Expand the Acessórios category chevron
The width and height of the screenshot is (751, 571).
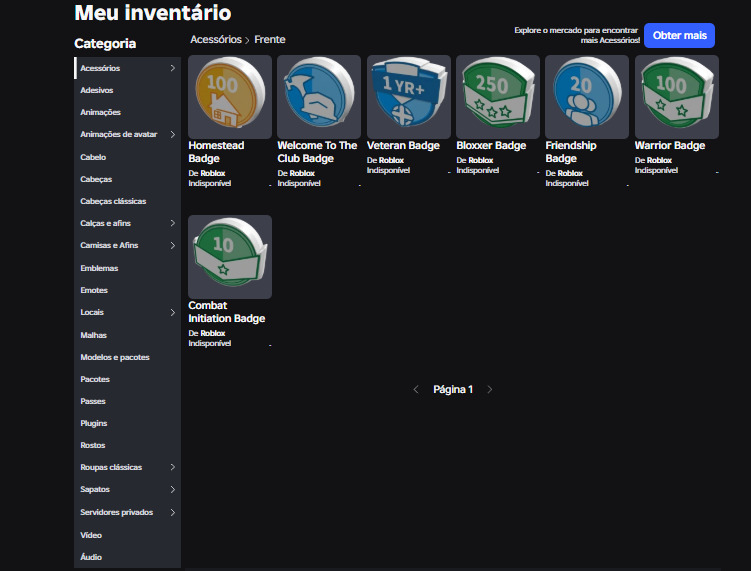pyautogui.click(x=173, y=68)
